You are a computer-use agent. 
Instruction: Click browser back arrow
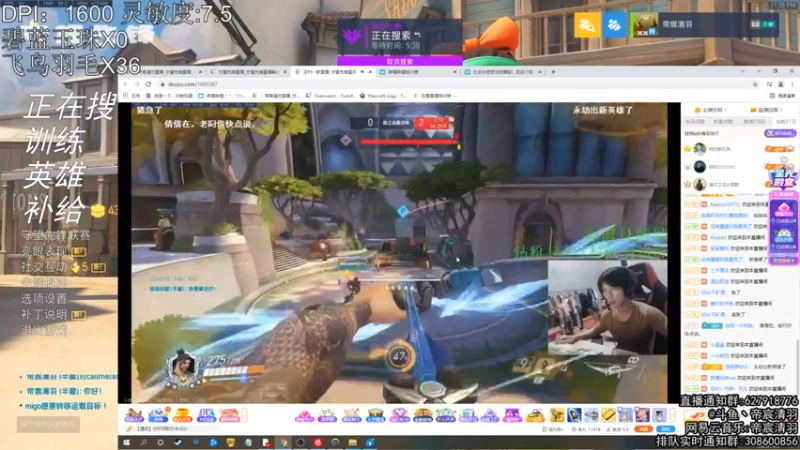point(126,84)
